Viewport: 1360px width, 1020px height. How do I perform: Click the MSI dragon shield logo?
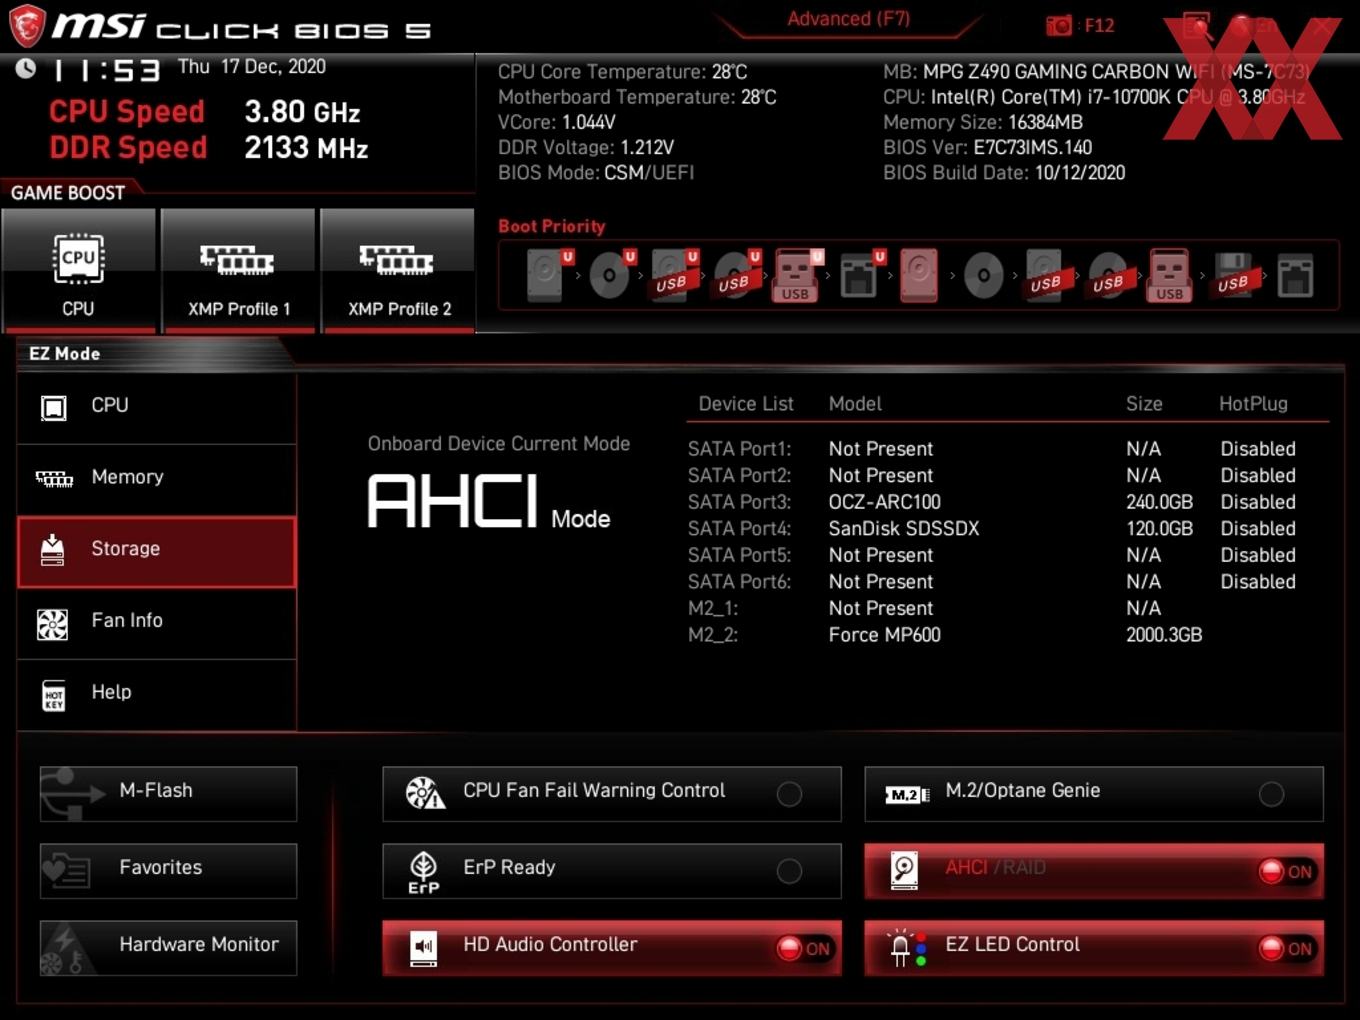(27, 25)
